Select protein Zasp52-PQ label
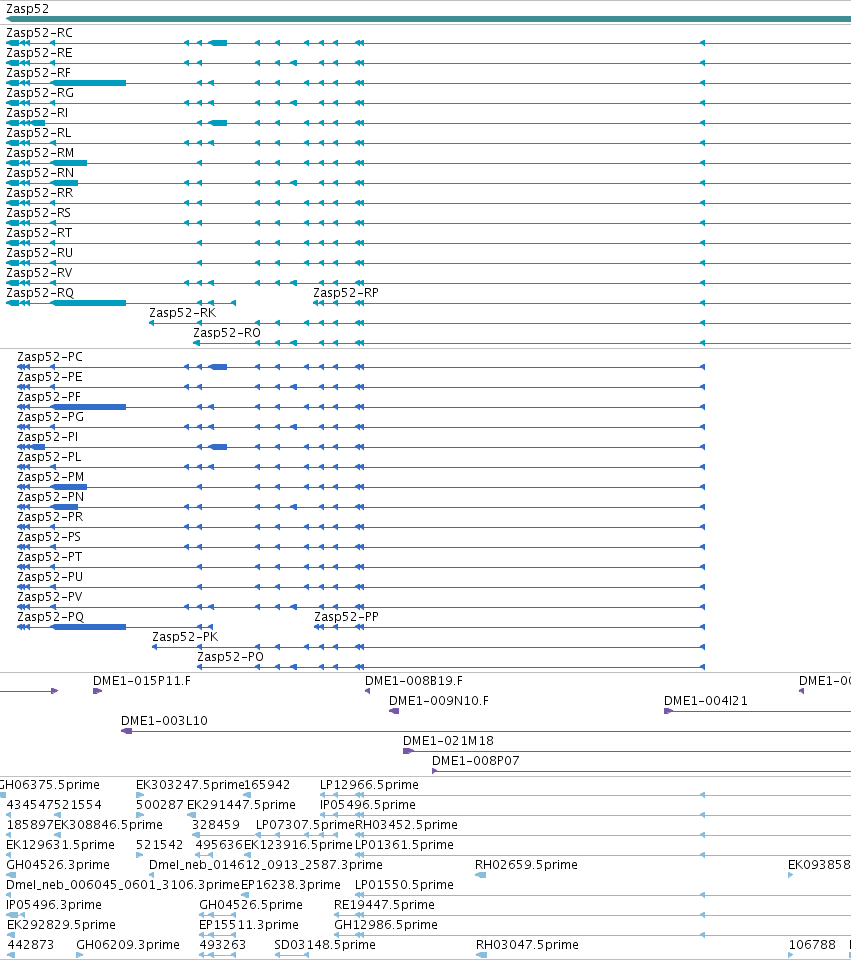 pyautogui.click(x=51, y=617)
